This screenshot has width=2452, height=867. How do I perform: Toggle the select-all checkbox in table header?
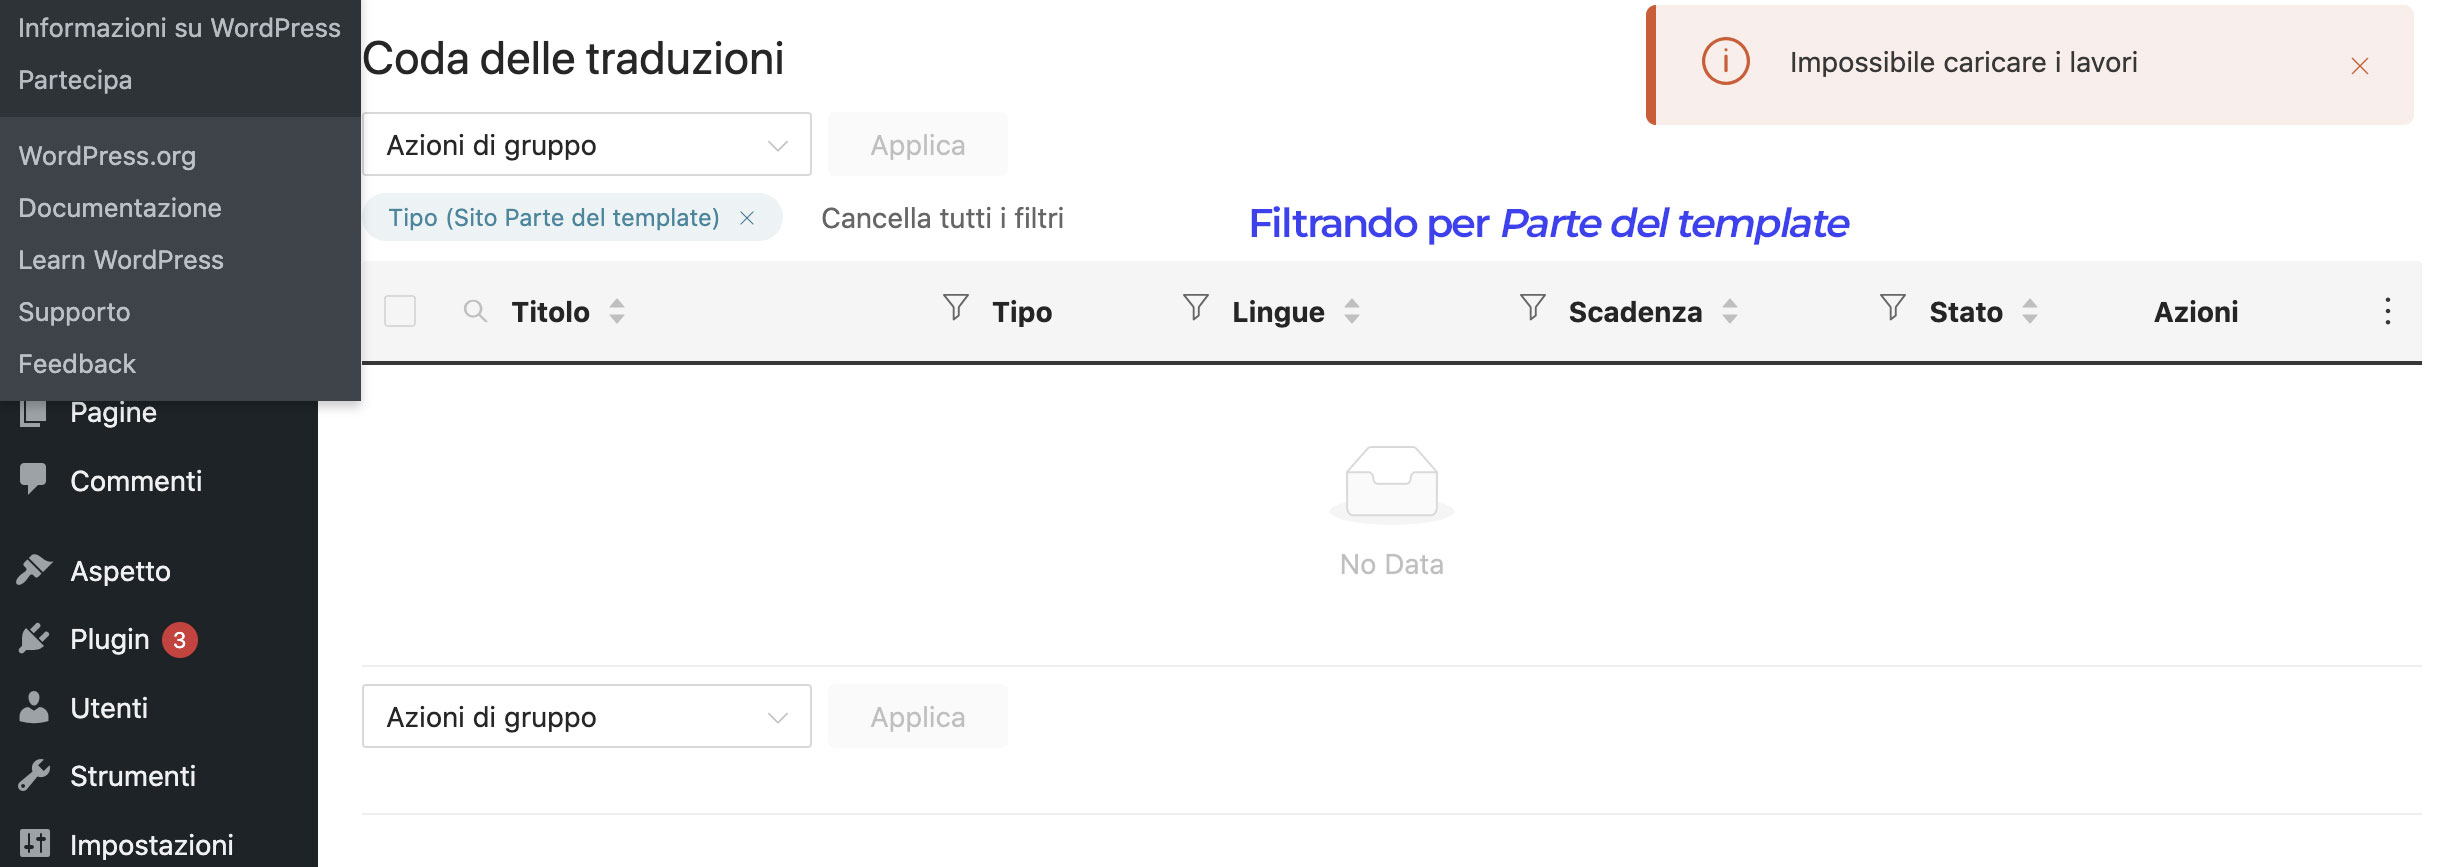click(x=400, y=311)
